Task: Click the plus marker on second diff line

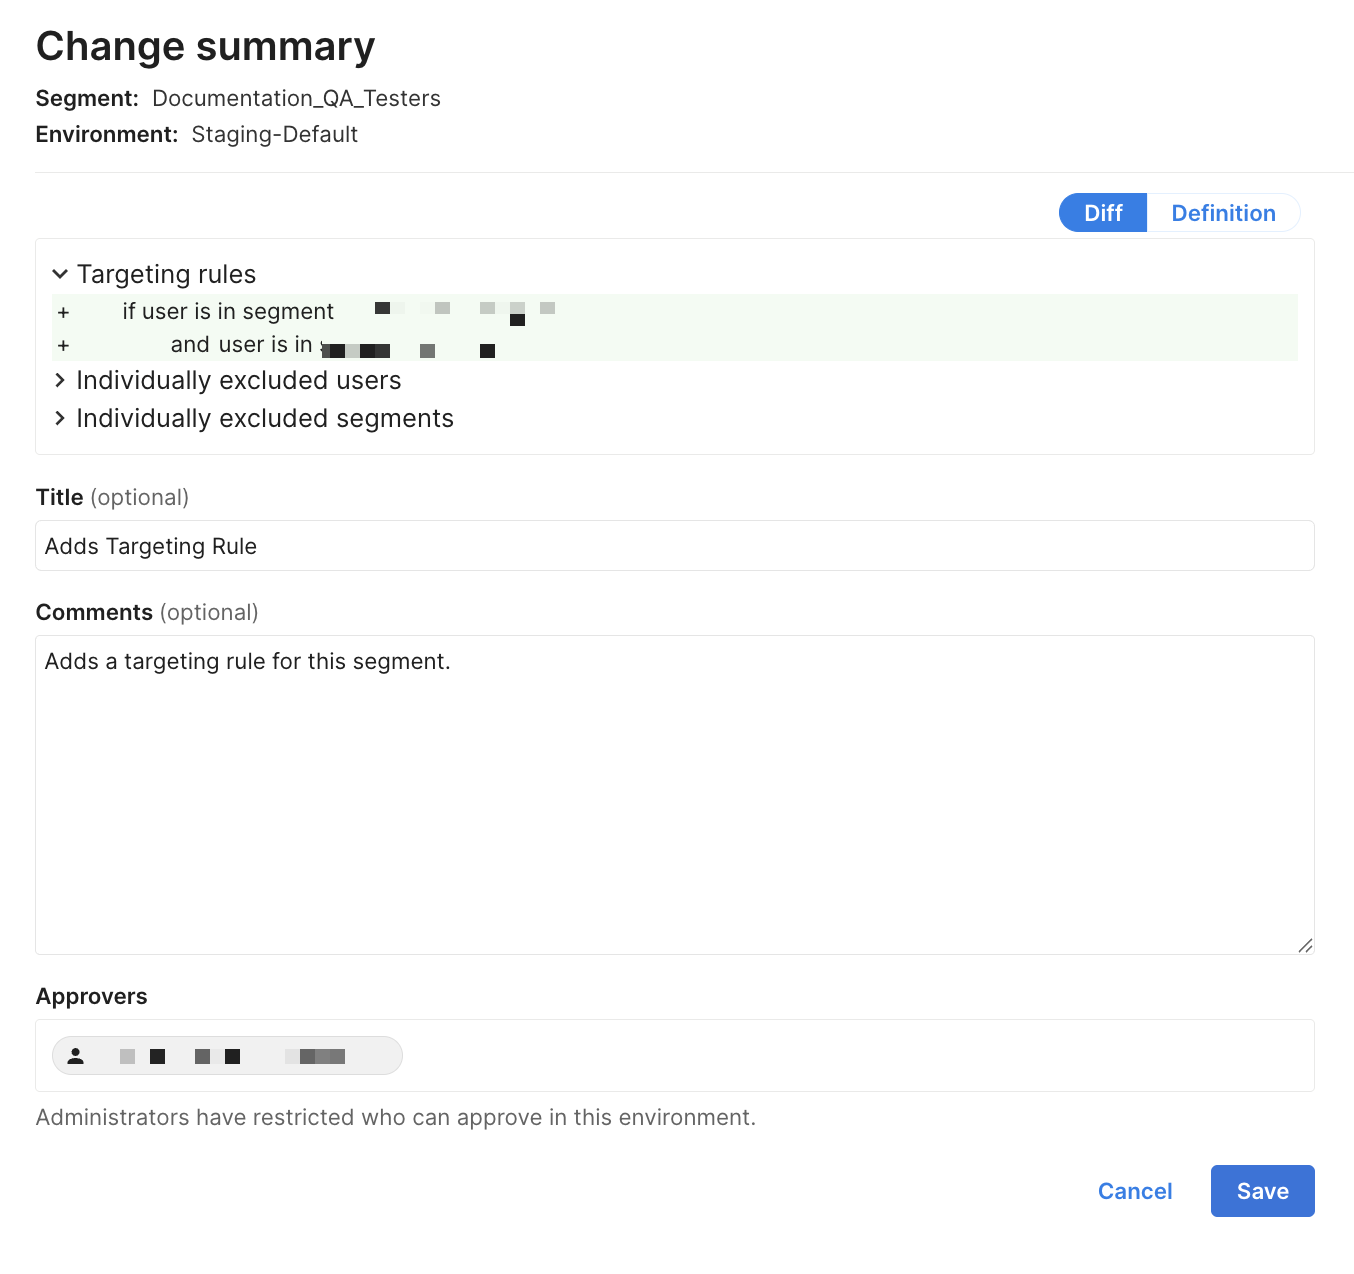Action: (x=63, y=346)
